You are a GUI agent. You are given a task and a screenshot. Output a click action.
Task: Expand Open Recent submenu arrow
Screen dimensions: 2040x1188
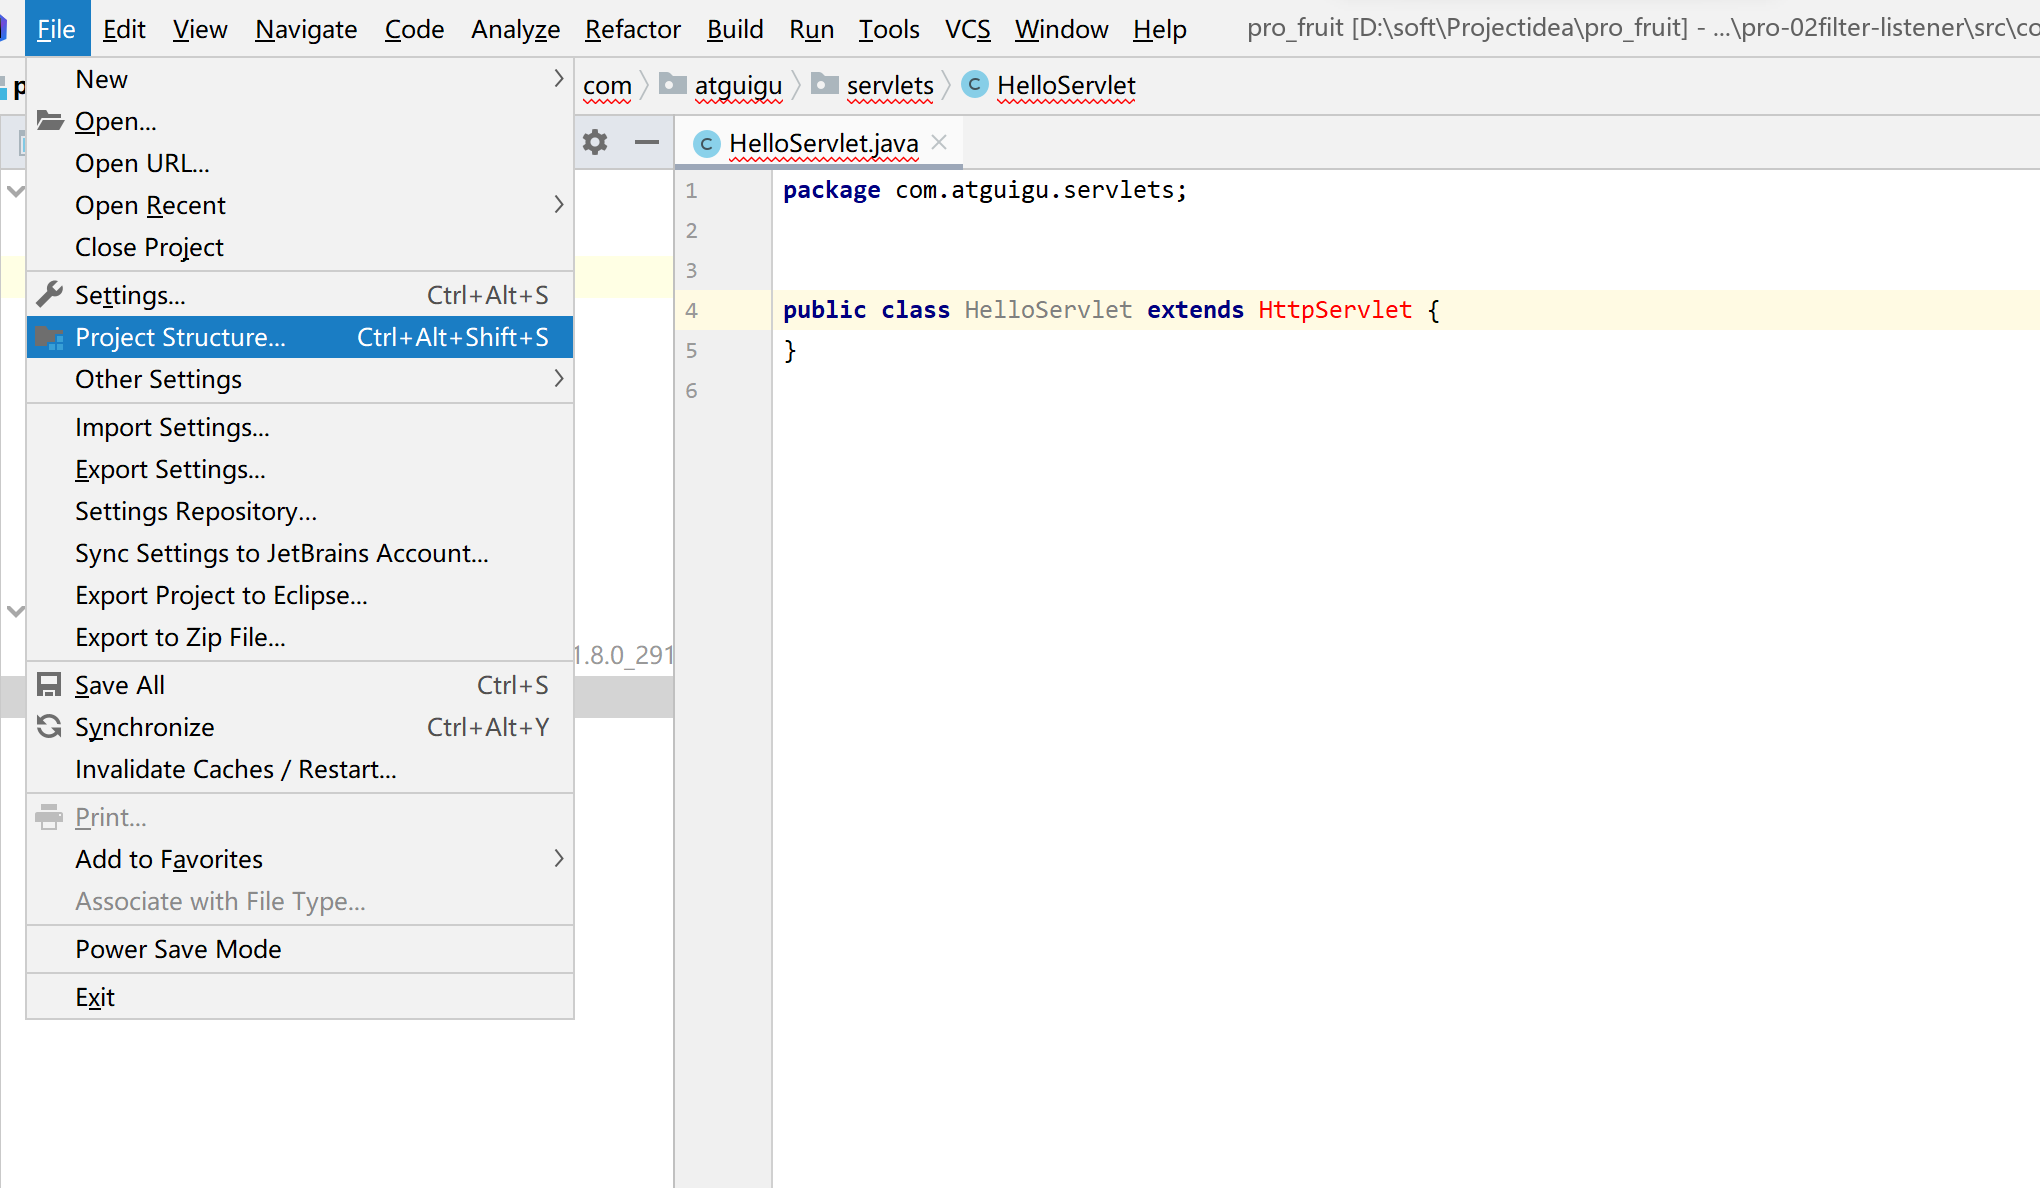pyautogui.click(x=559, y=204)
